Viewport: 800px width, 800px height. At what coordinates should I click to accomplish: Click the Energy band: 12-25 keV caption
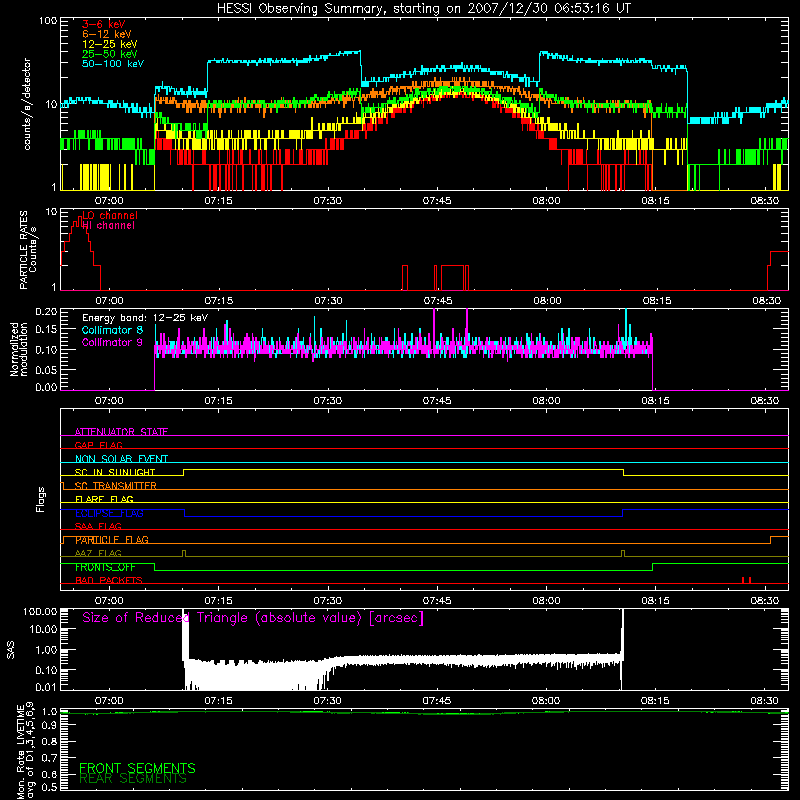145,318
